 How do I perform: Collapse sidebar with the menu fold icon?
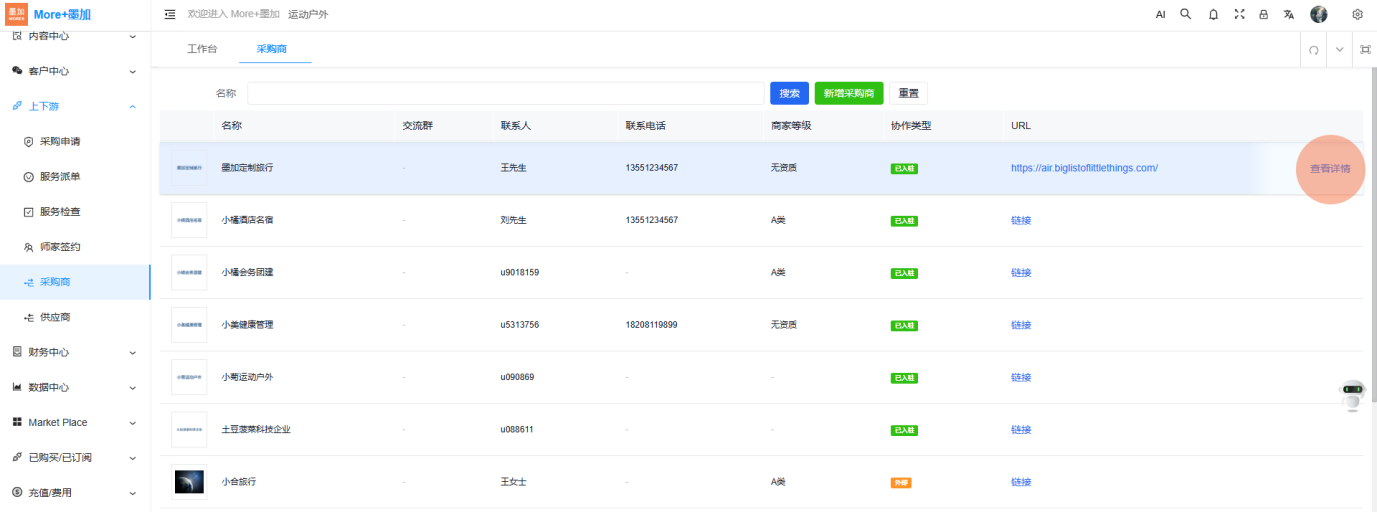coord(170,15)
